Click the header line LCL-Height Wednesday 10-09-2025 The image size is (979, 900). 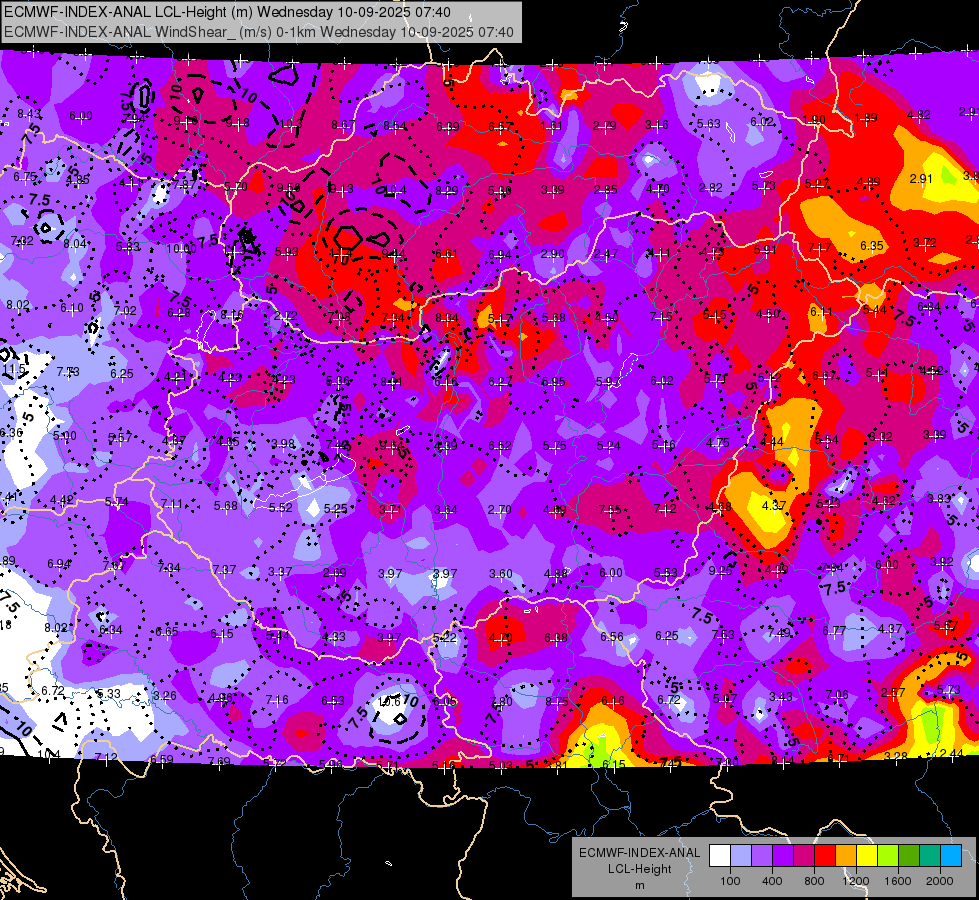click(227, 12)
